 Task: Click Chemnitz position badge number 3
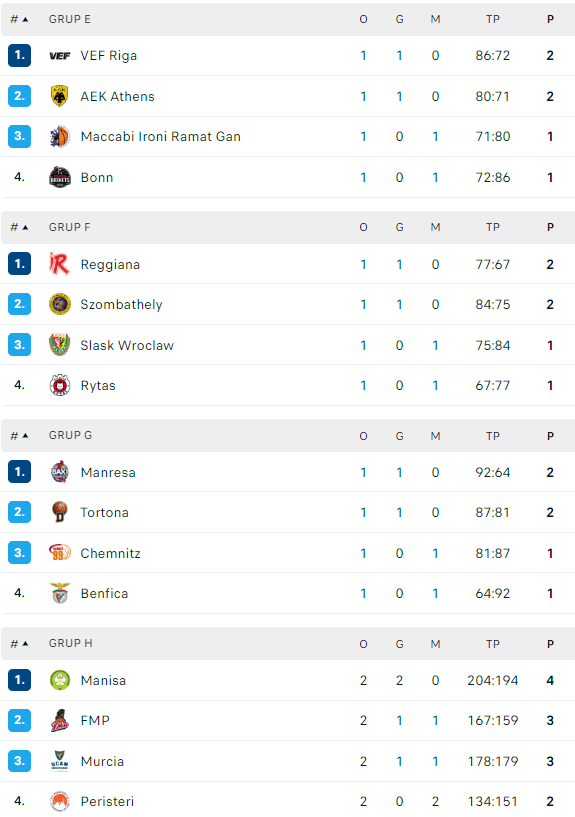pyautogui.click(x=19, y=553)
